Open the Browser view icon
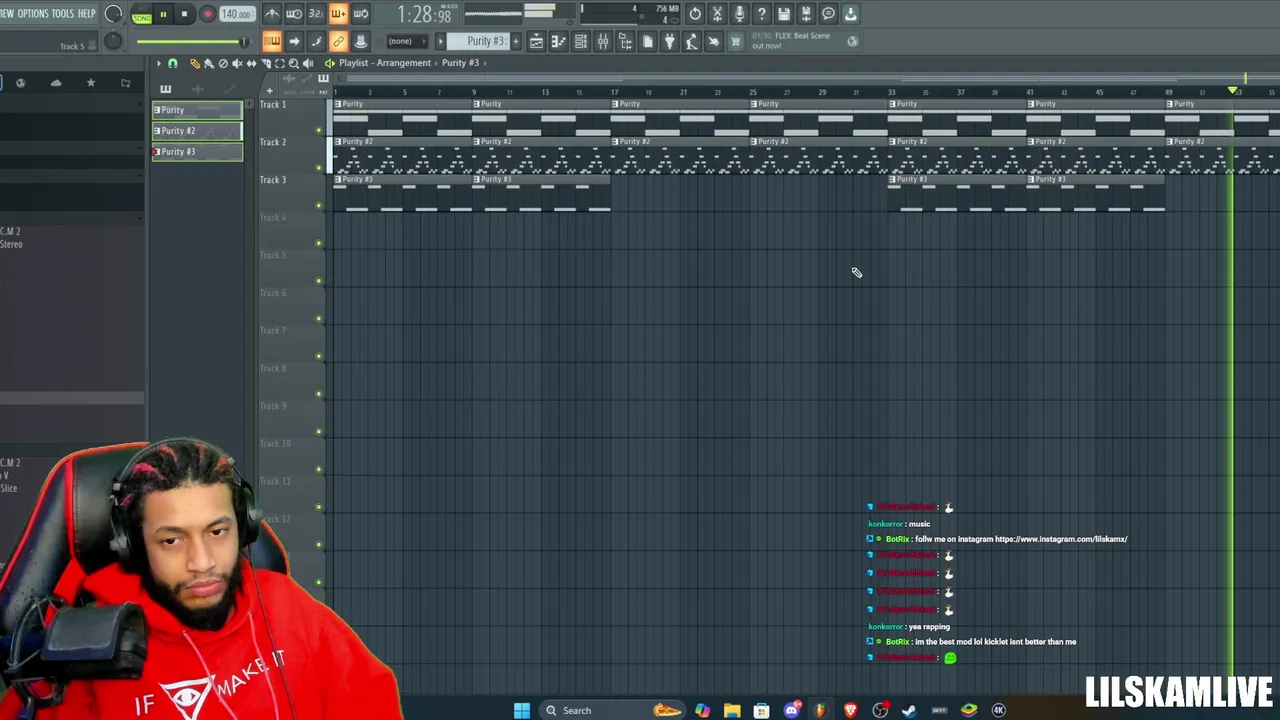Screen dimensions: 1280x720 (625, 41)
